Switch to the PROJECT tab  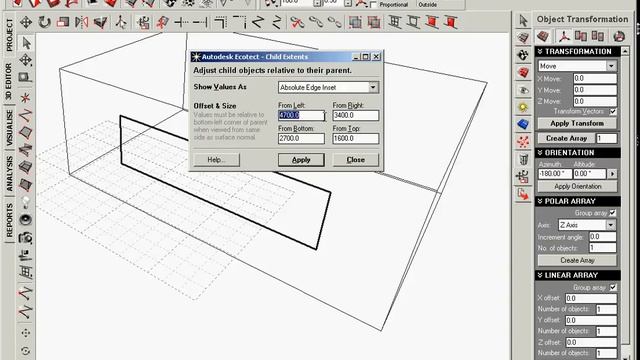point(9,35)
